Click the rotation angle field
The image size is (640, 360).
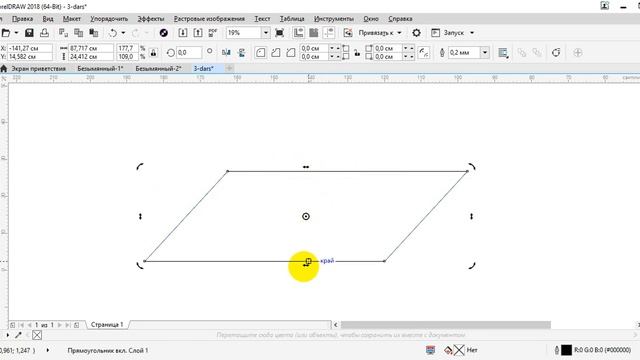(x=189, y=53)
